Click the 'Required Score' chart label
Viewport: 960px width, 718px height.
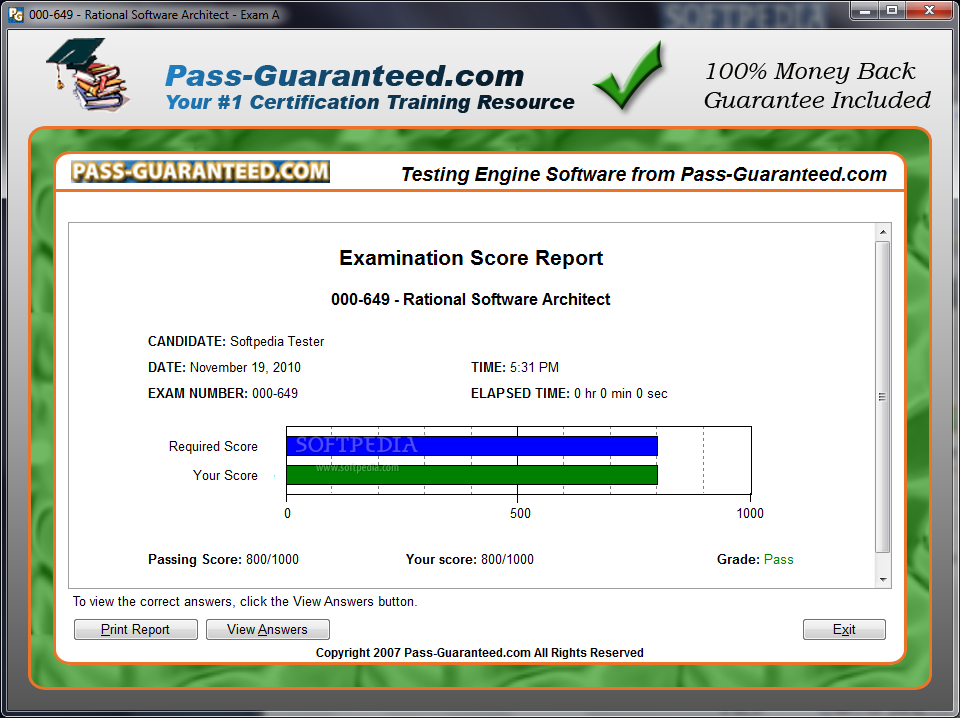point(213,446)
